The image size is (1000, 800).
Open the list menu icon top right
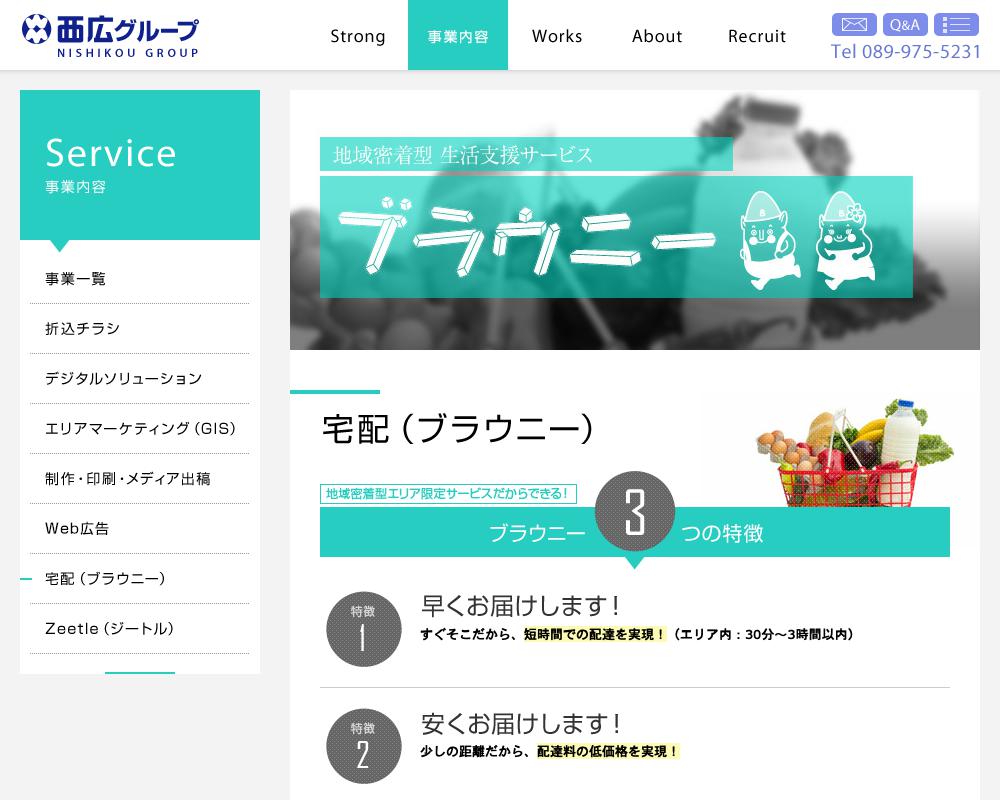pyautogui.click(x=956, y=24)
